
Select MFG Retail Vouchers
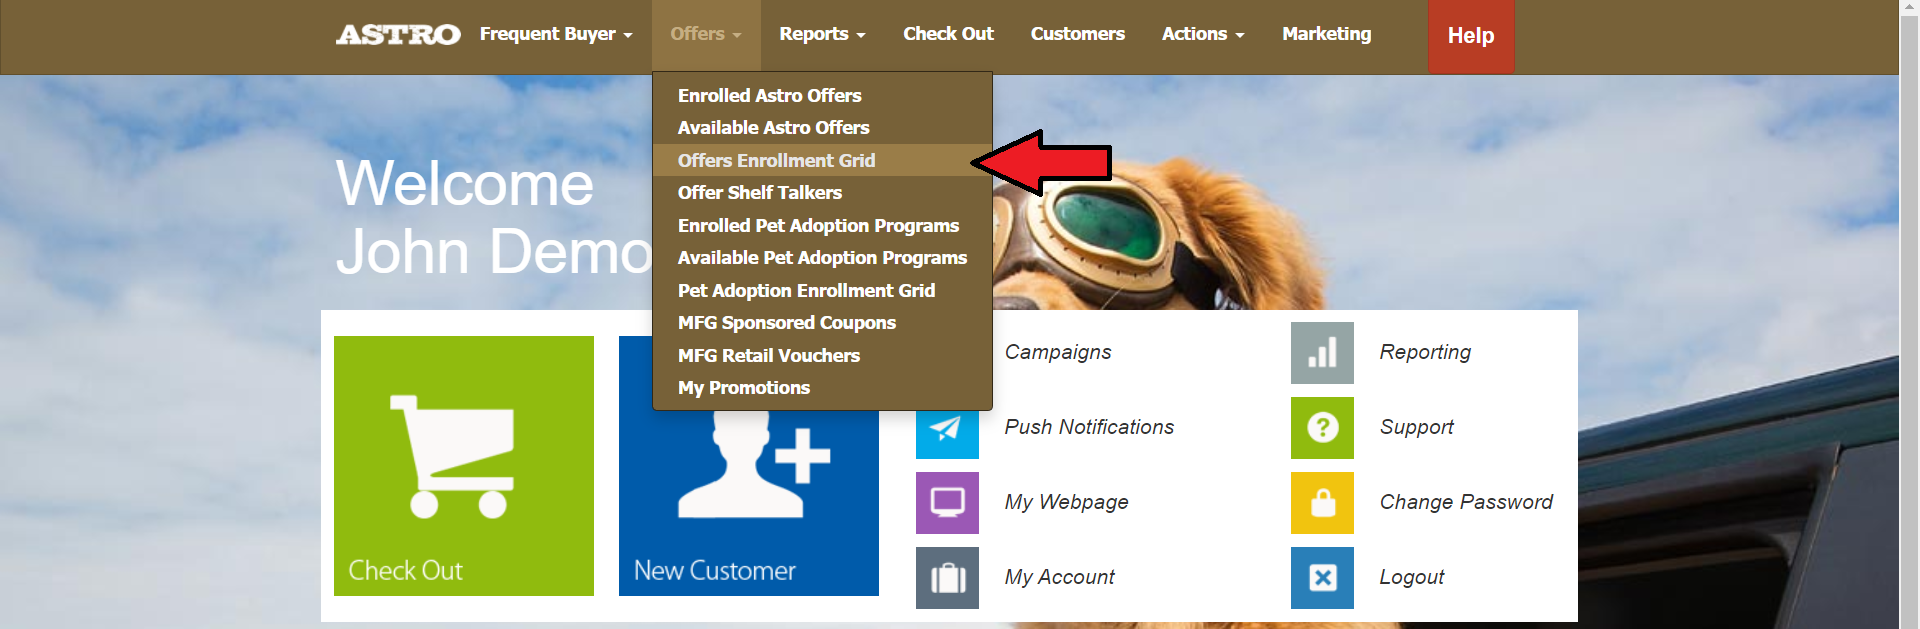[x=821, y=356]
